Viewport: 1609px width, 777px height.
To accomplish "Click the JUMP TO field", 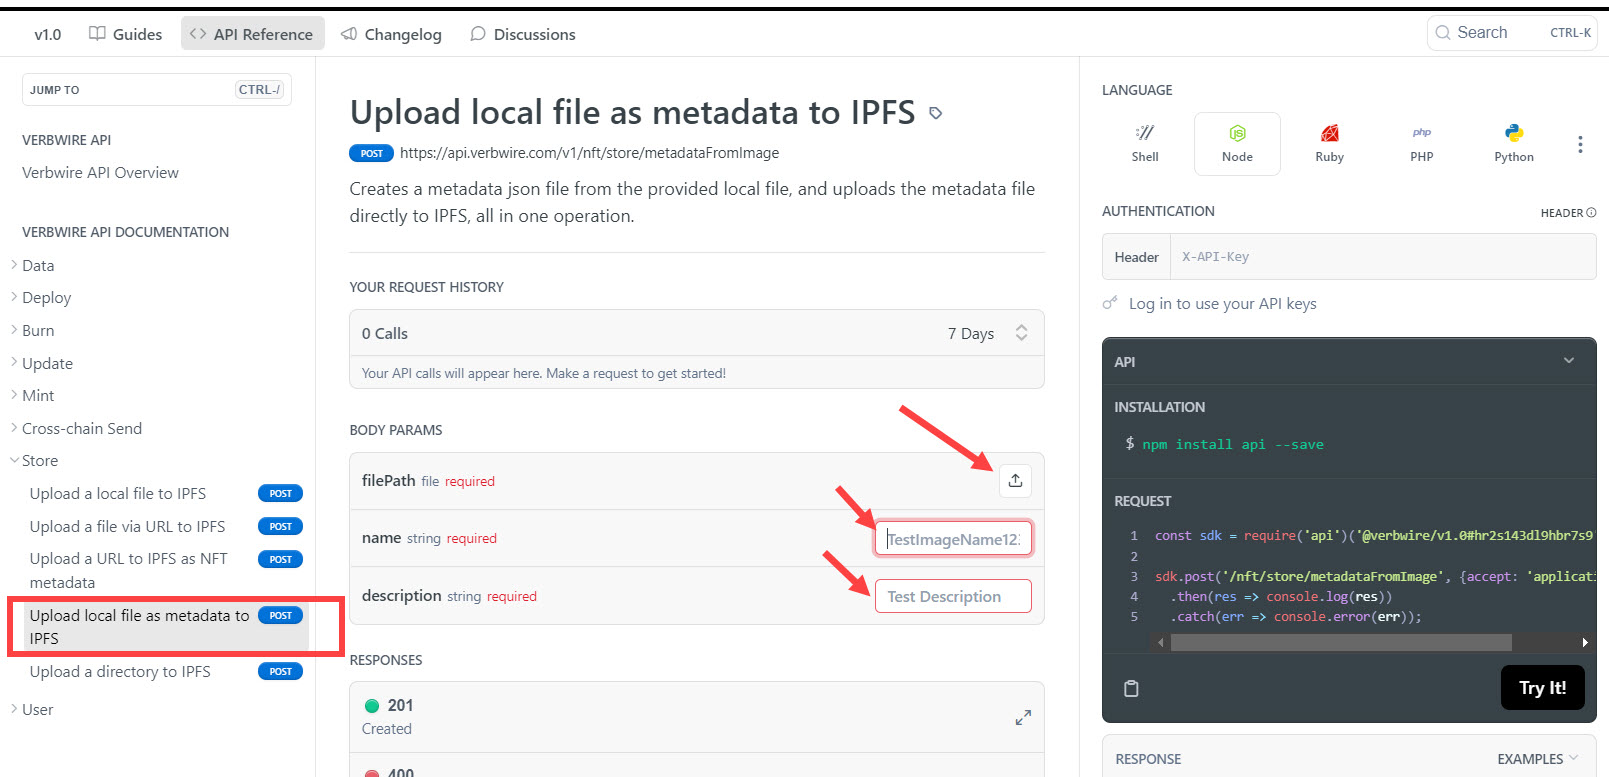I will click(157, 90).
